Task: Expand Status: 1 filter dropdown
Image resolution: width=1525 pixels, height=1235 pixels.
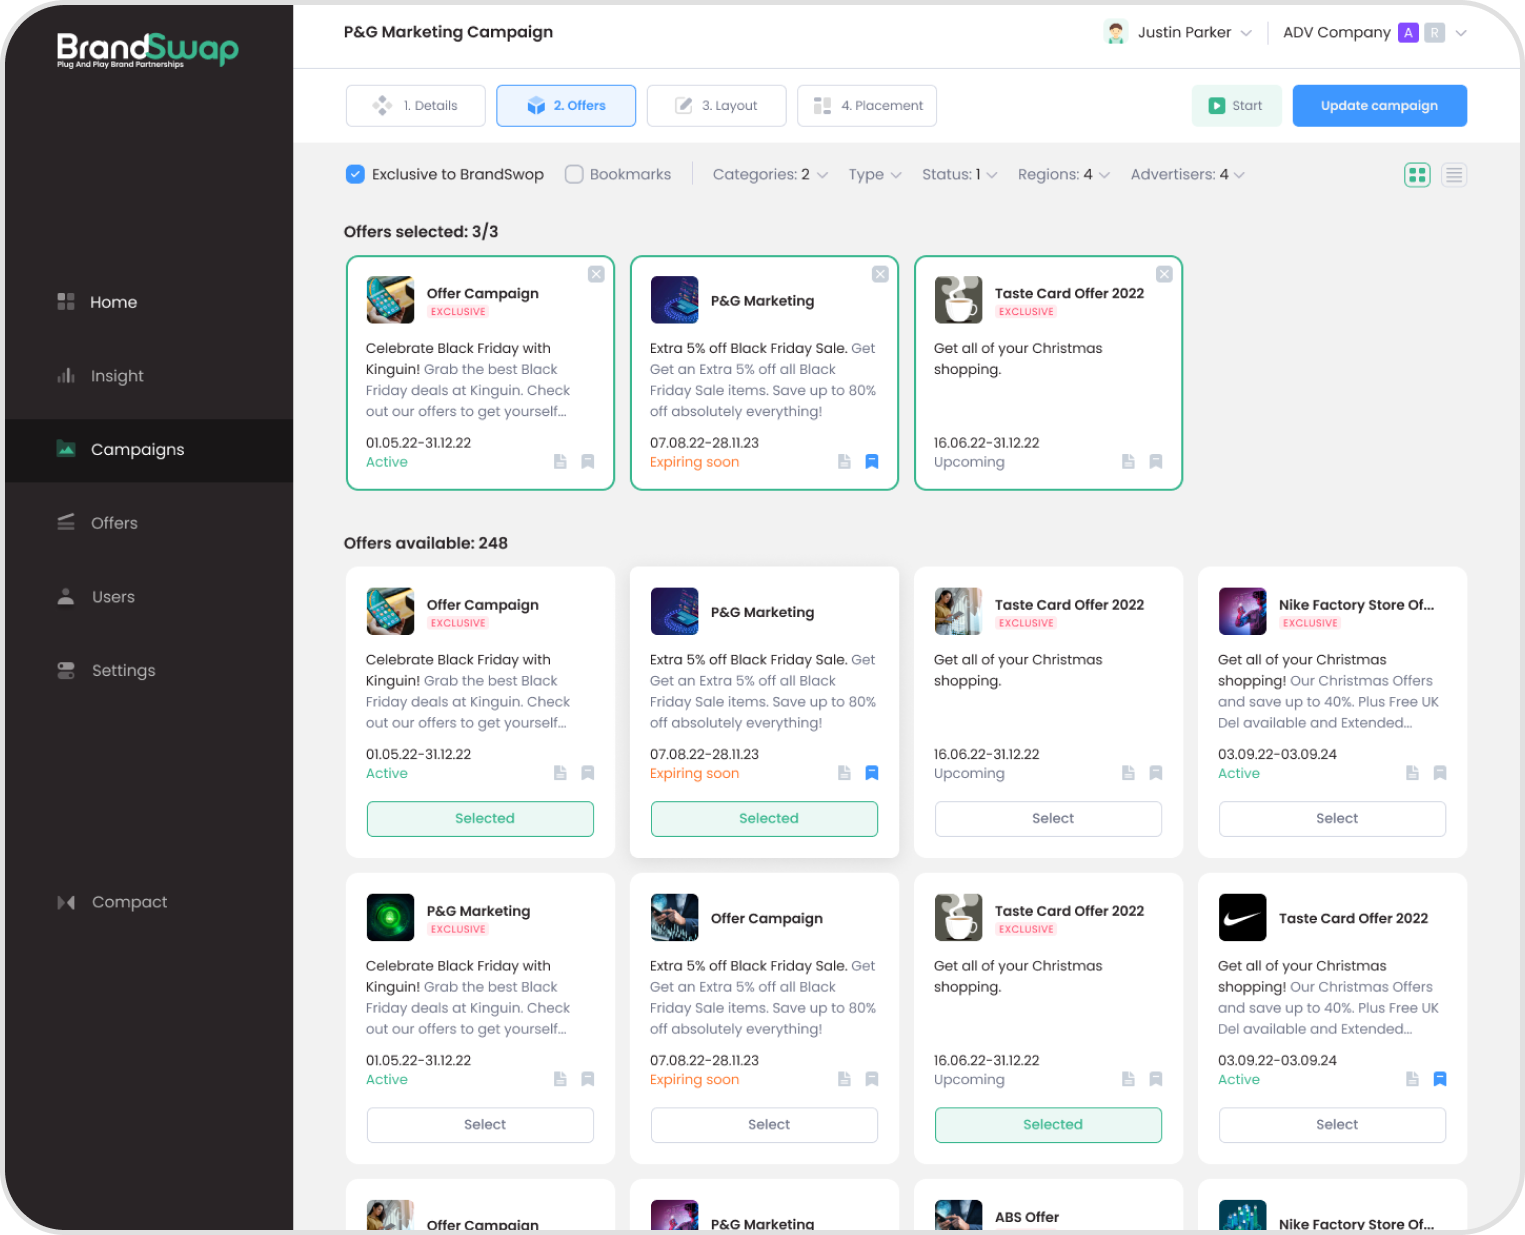Action: click(x=960, y=174)
